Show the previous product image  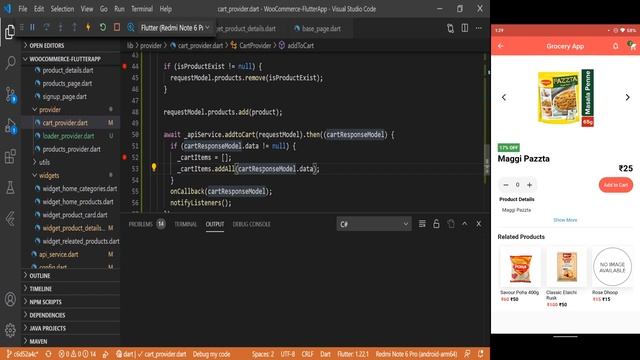pos(504,97)
